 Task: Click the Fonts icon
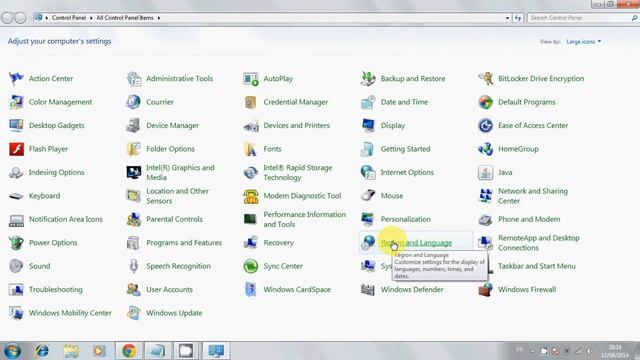(x=251, y=149)
